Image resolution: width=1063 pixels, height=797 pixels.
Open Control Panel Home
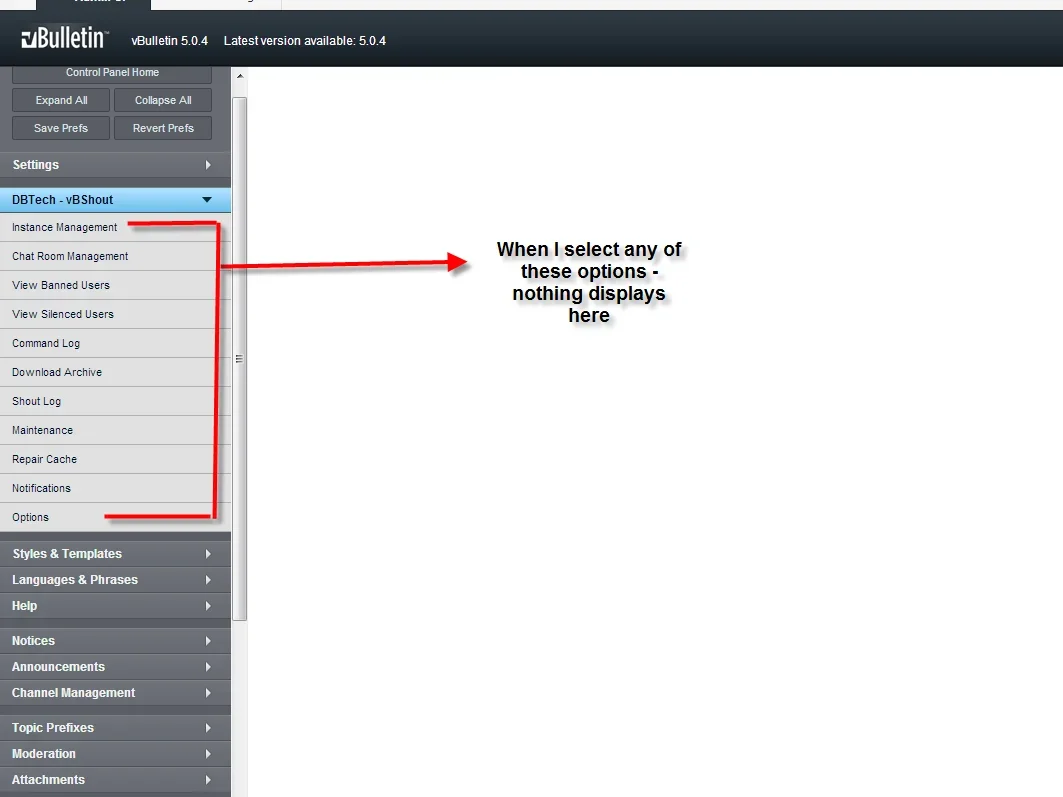click(x=112, y=73)
